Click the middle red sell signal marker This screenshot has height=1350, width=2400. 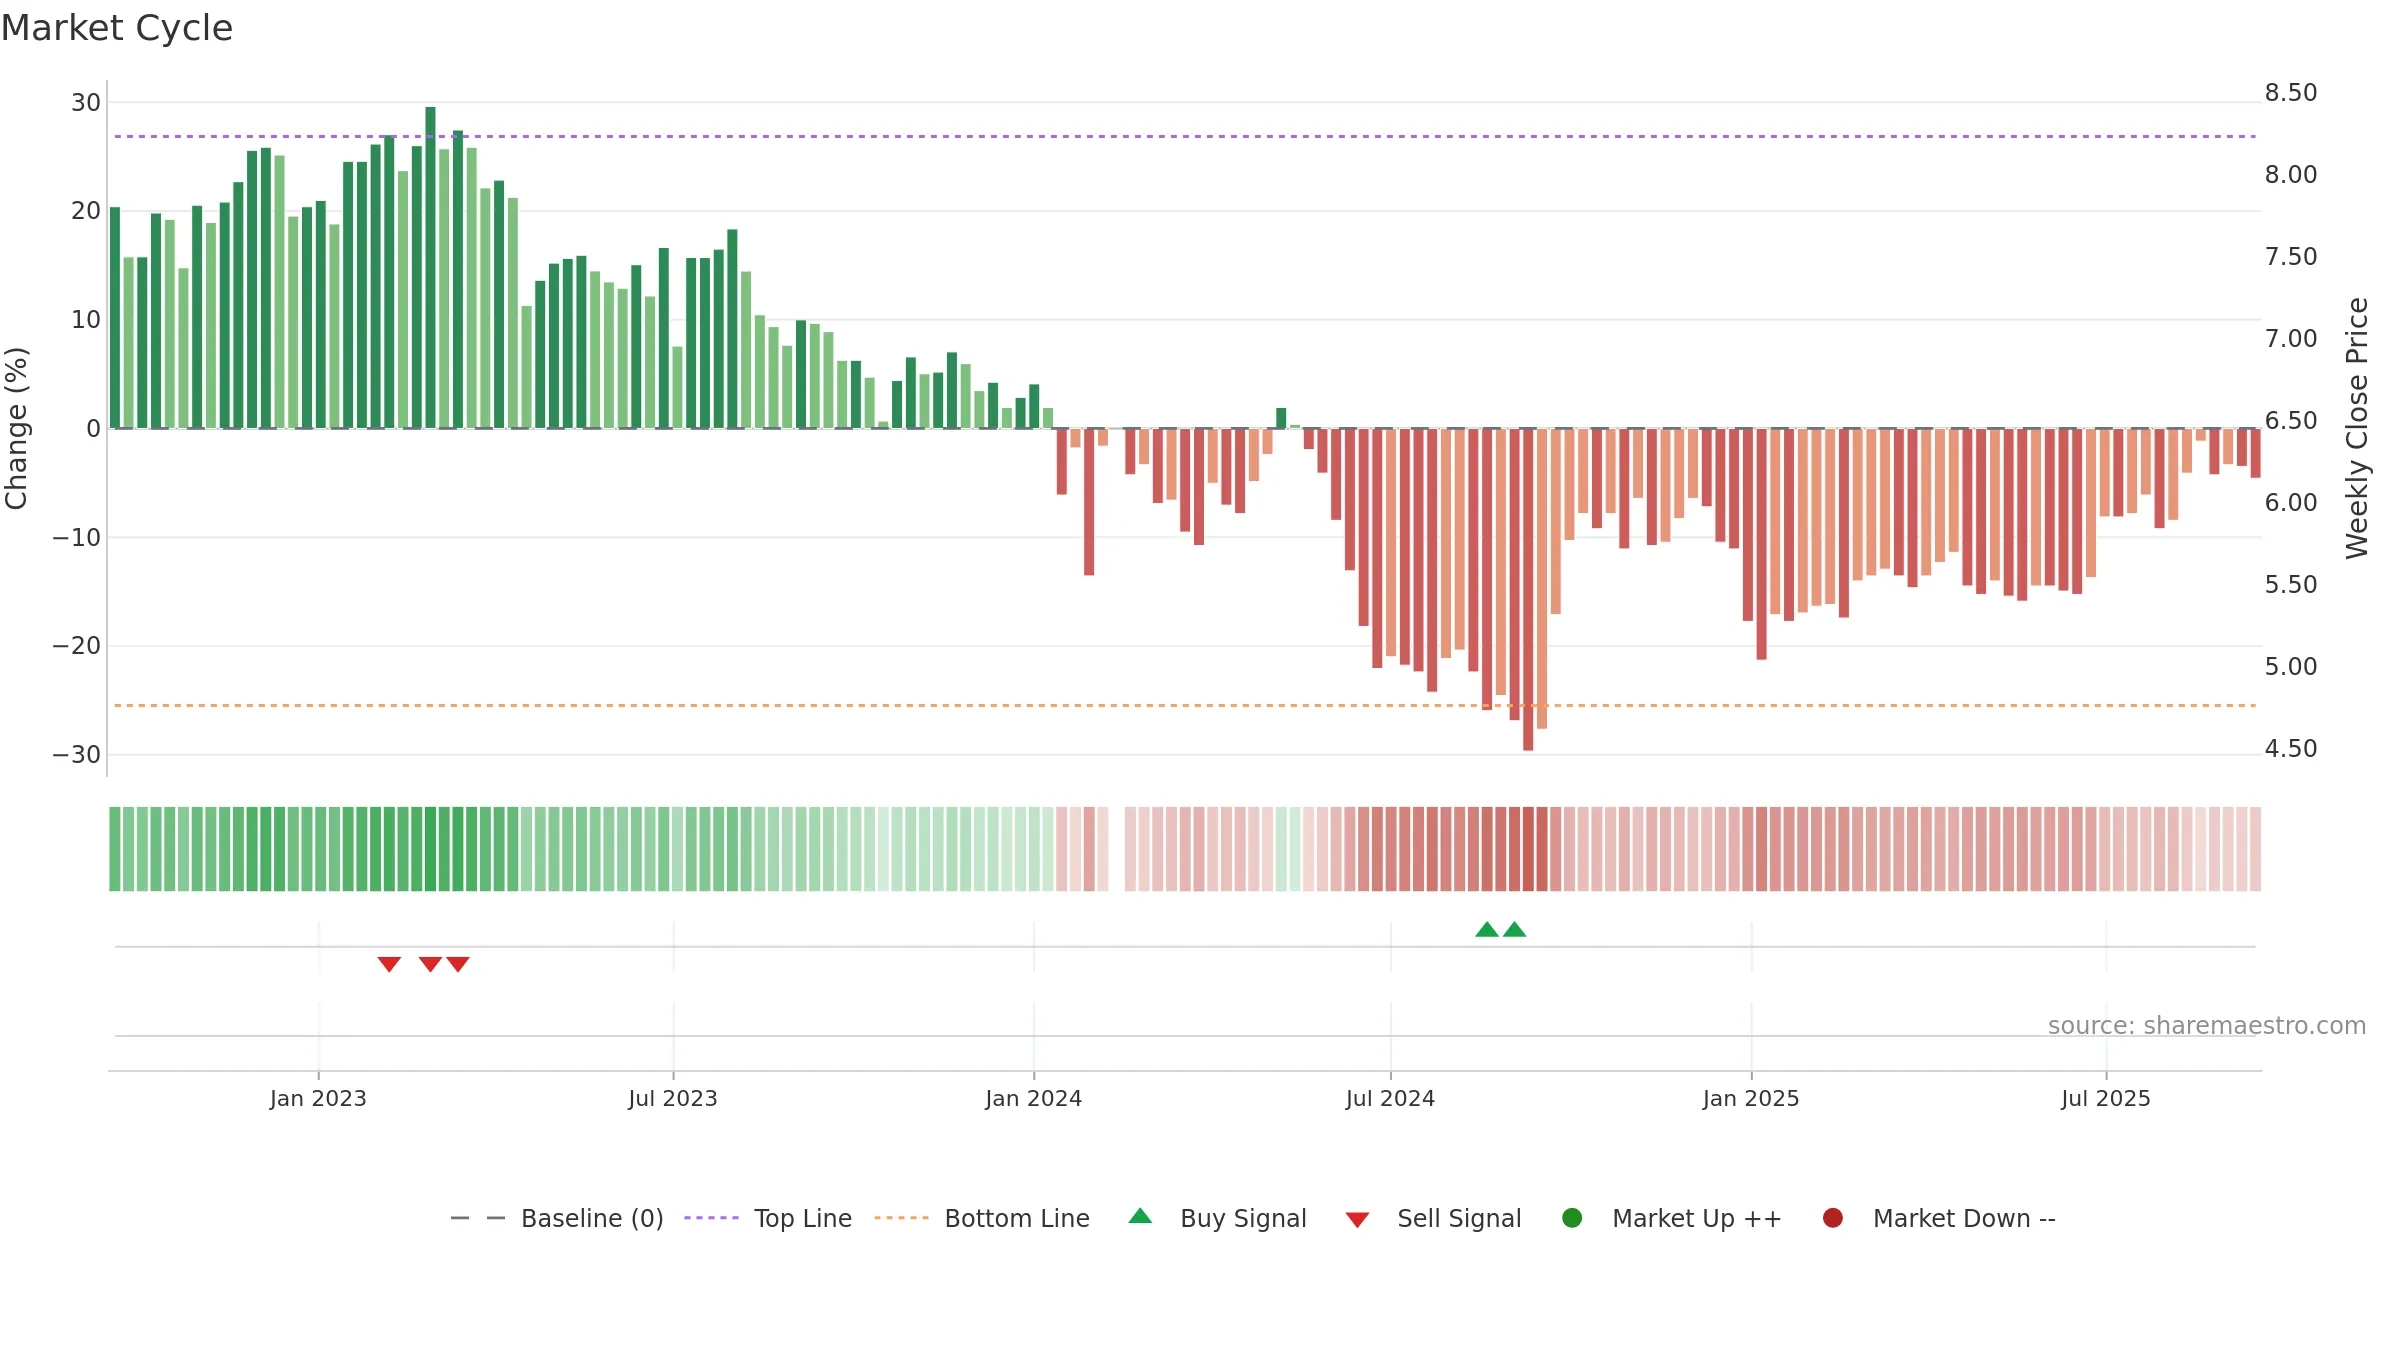tap(430, 964)
